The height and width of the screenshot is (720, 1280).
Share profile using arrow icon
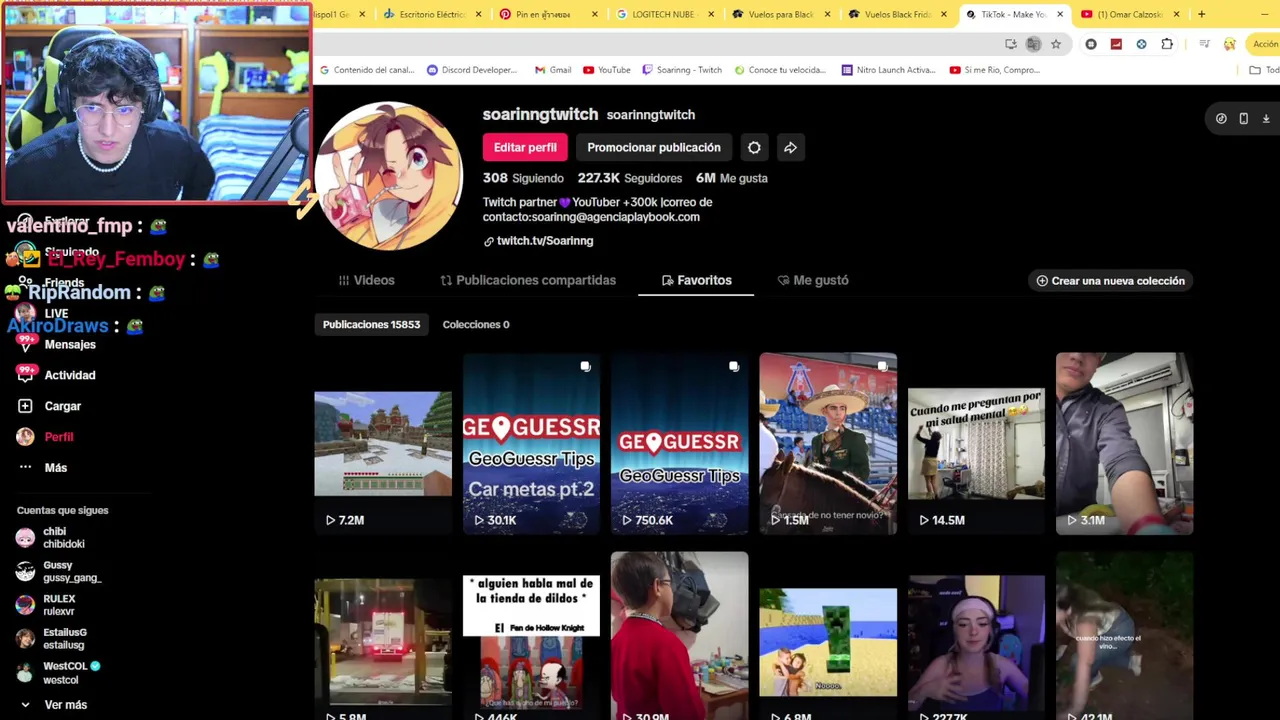pos(790,147)
